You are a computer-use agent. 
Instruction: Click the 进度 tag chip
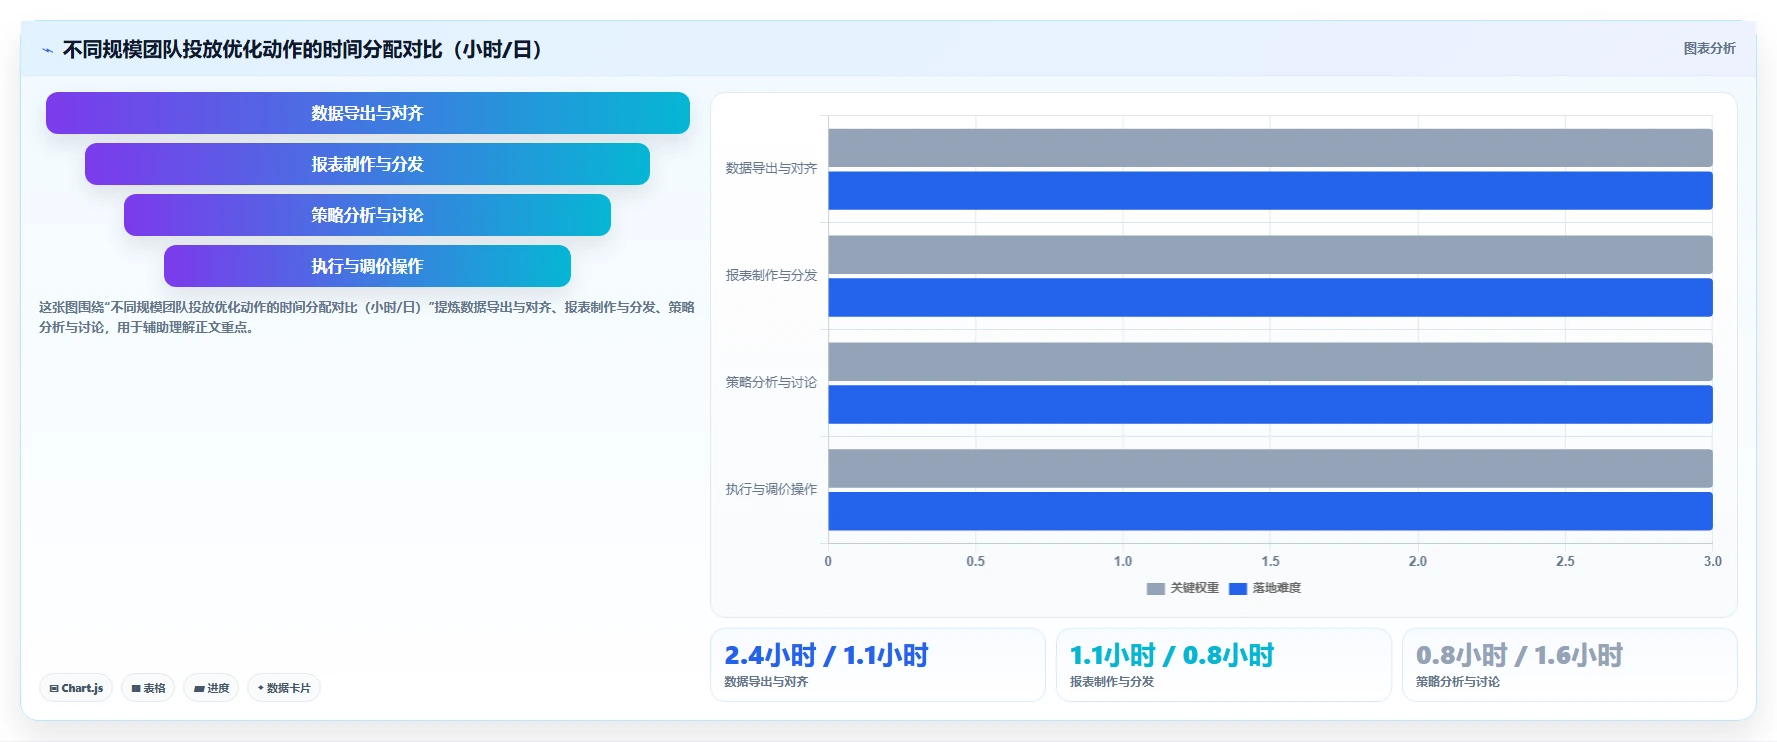[x=211, y=688]
